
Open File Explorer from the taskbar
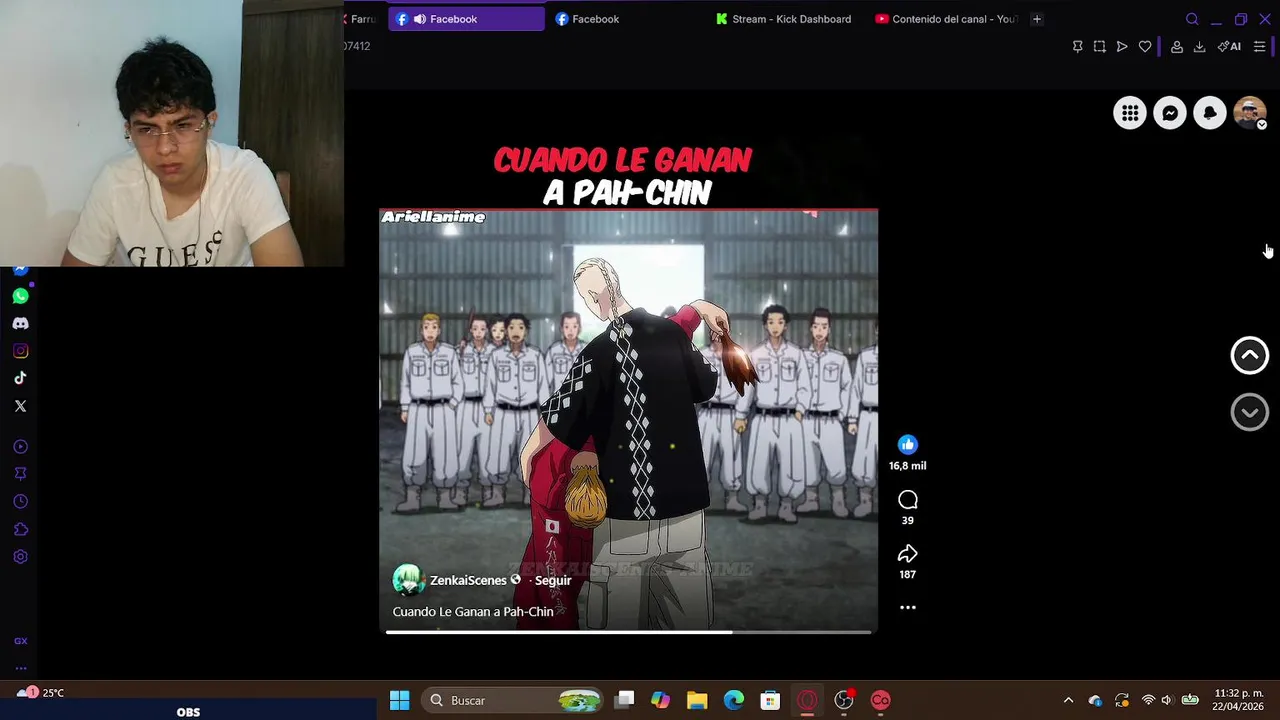[697, 700]
